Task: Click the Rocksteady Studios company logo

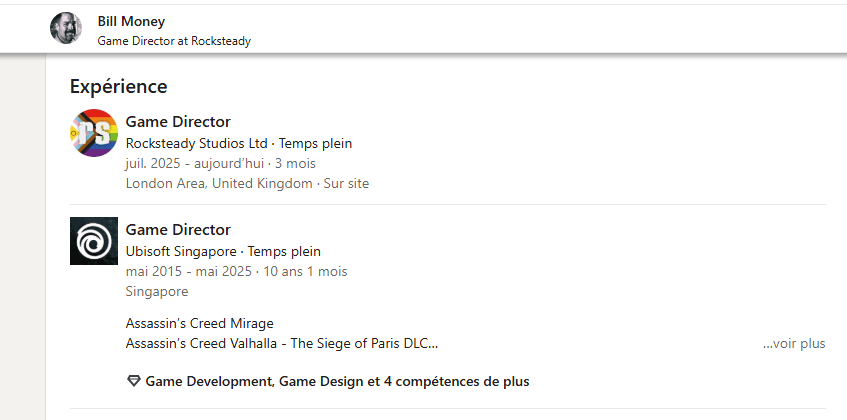Action: 94,133
